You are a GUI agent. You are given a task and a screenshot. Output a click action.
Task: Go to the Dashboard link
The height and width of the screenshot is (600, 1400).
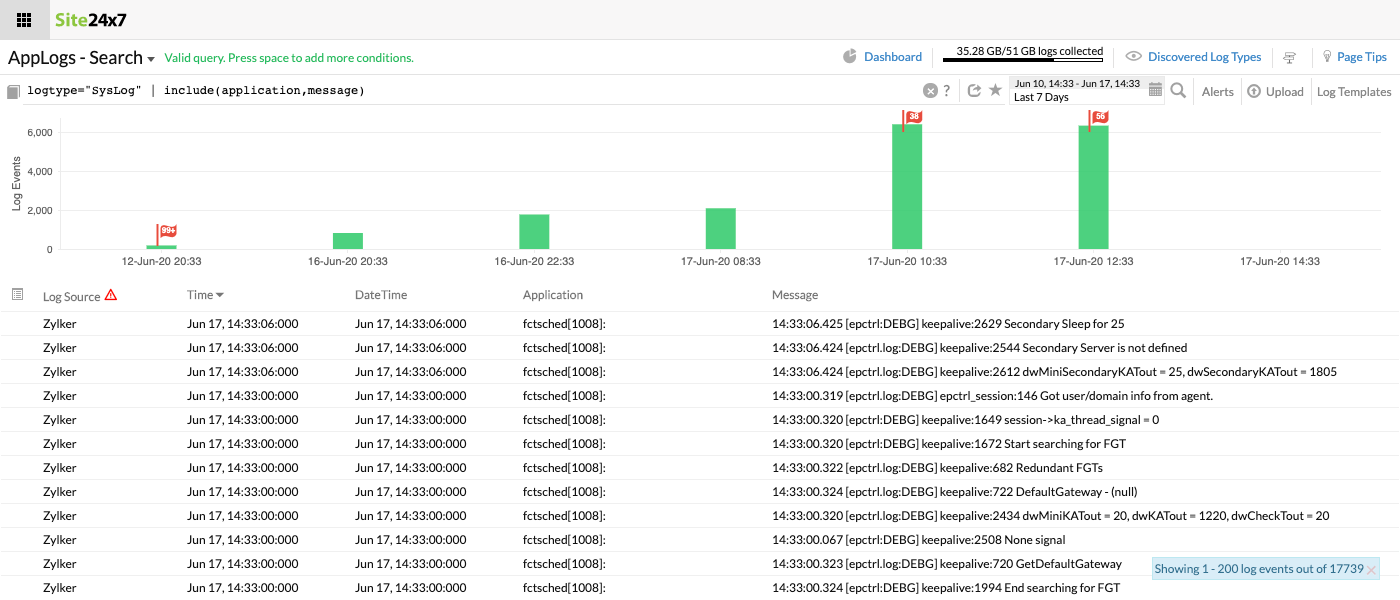pyautogui.click(x=892, y=57)
